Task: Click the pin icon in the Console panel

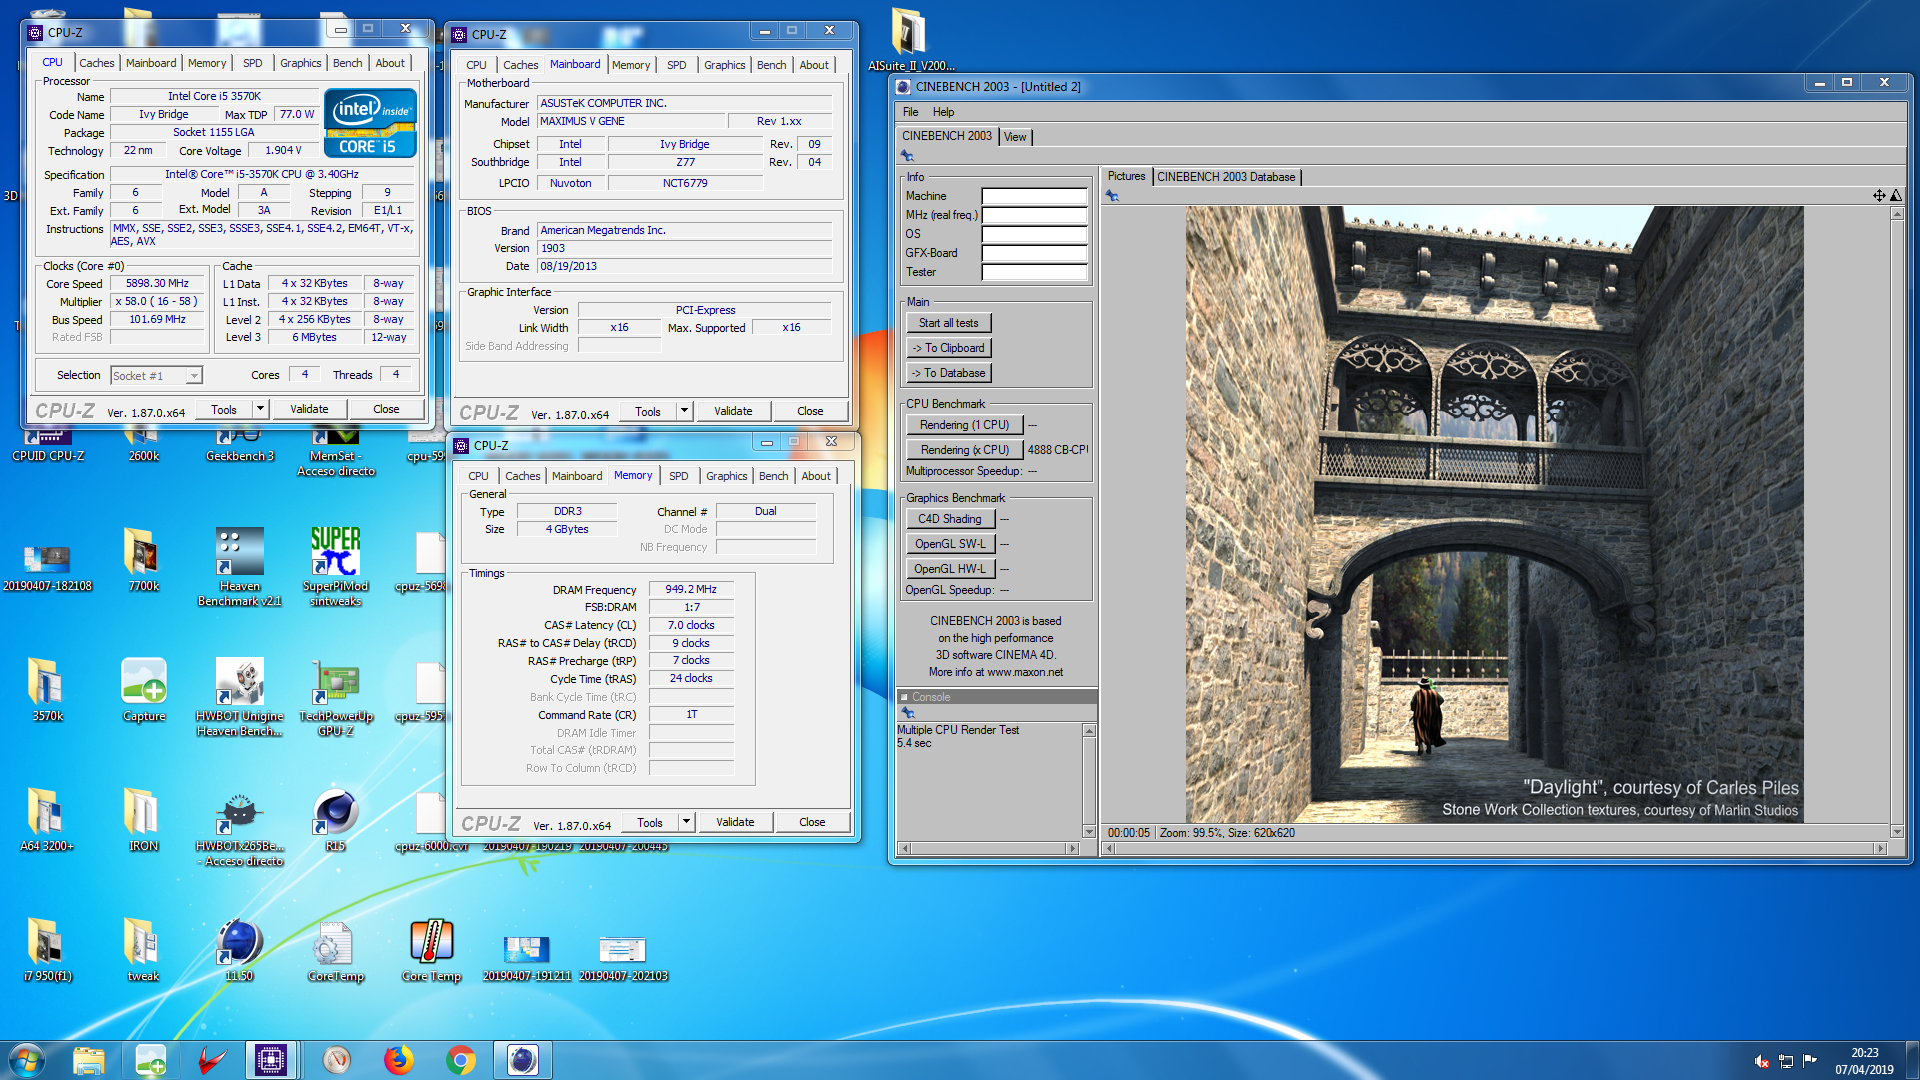Action: (x=908, y=713)
